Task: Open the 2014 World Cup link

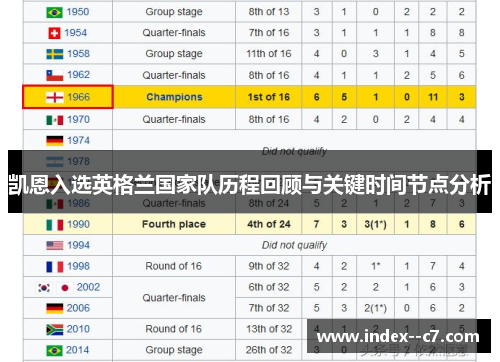Action: point(77,350)
